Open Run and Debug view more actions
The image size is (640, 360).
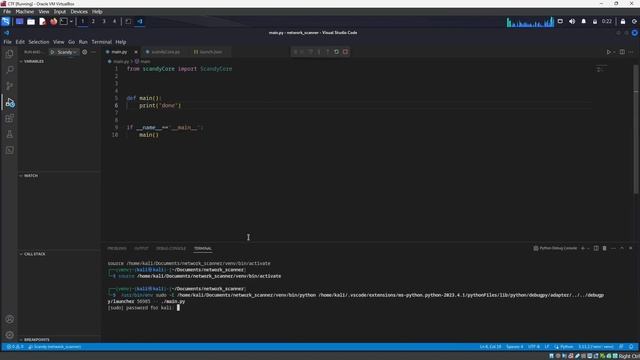93,52
